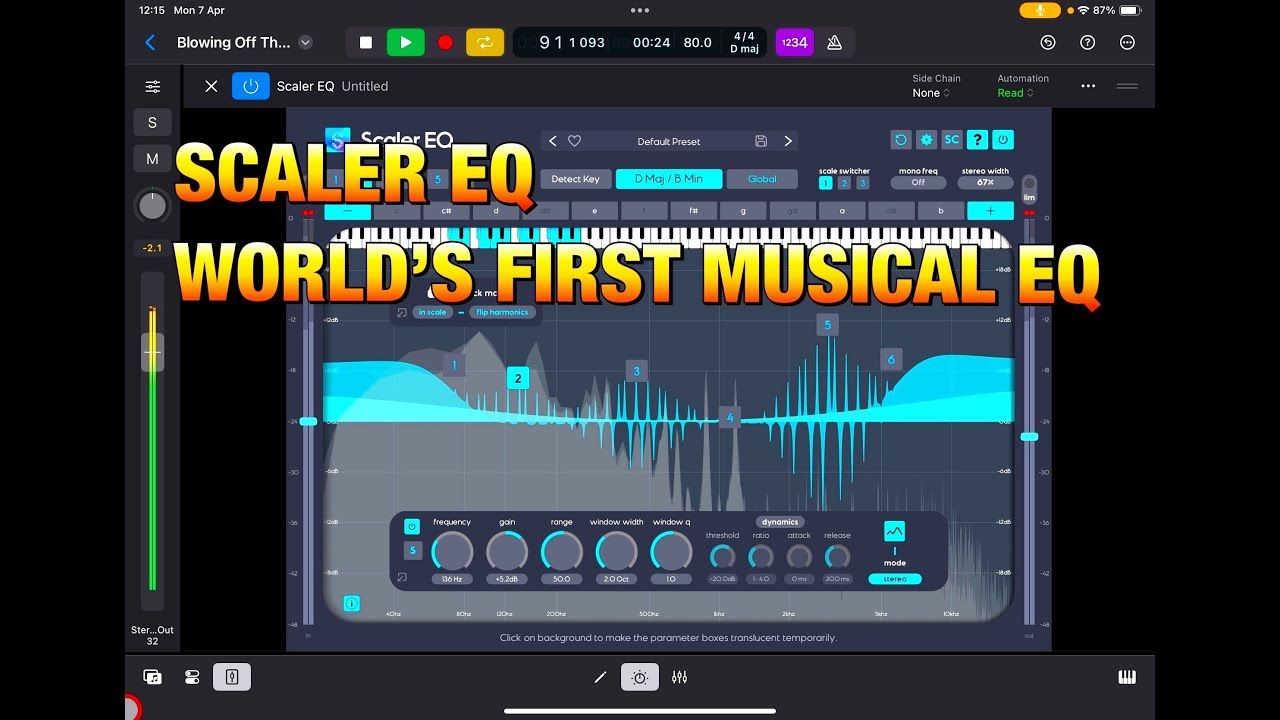Open the Automation Read dropdown
This screenshot has height=720, width=1280.
pyautogui.click(x=1015, y=93)
